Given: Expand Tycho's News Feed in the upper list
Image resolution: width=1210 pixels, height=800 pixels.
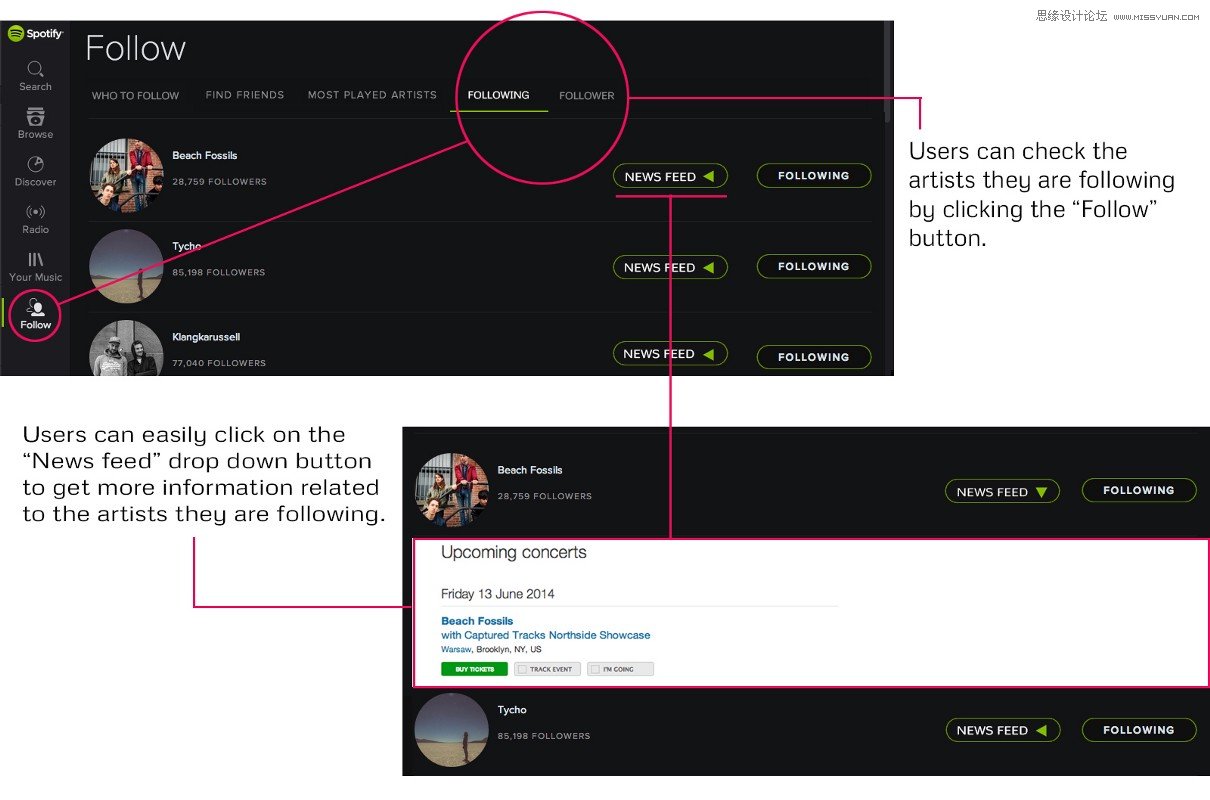Looking at the screenshot, I should click(670, 267).
